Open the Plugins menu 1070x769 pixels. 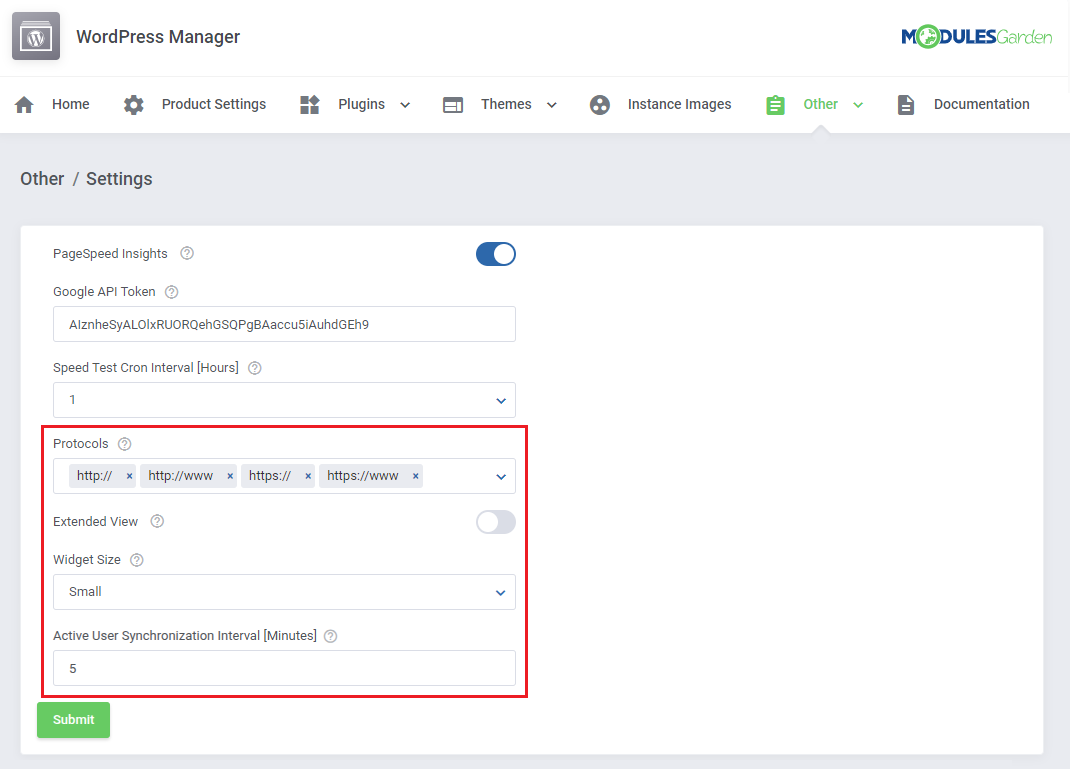coord(361,104)
